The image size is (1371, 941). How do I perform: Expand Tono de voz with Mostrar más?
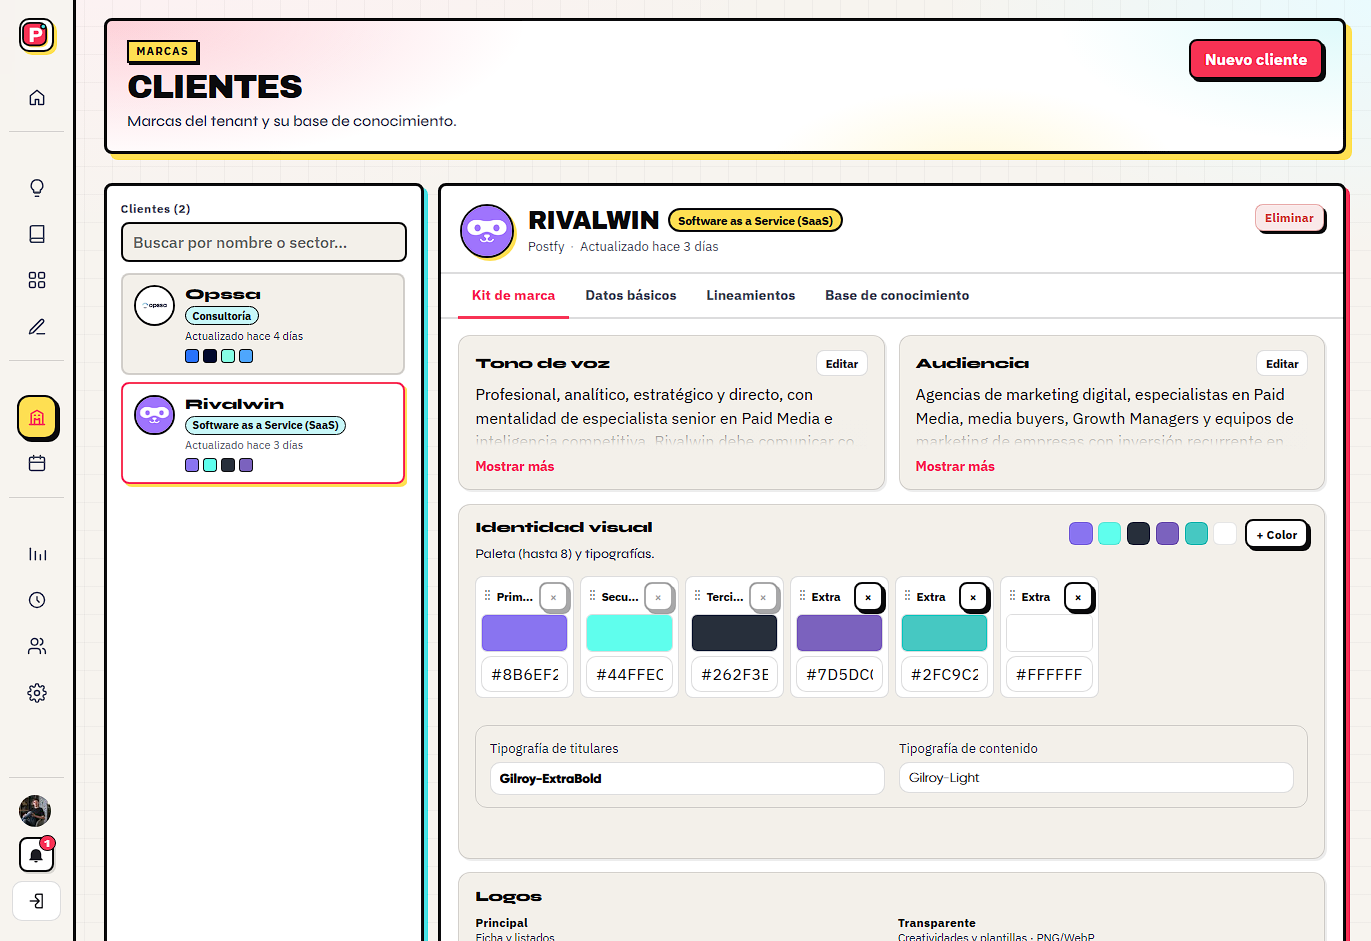click(x=515, y=466)
